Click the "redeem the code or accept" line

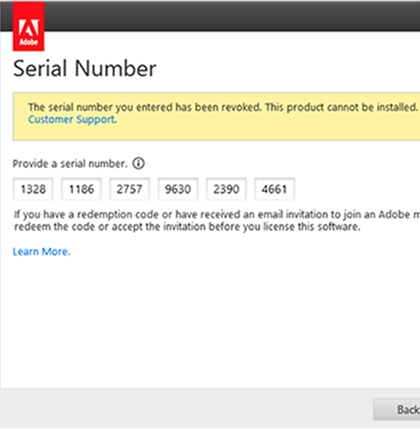pyautogui.click(x=187, y=227)
